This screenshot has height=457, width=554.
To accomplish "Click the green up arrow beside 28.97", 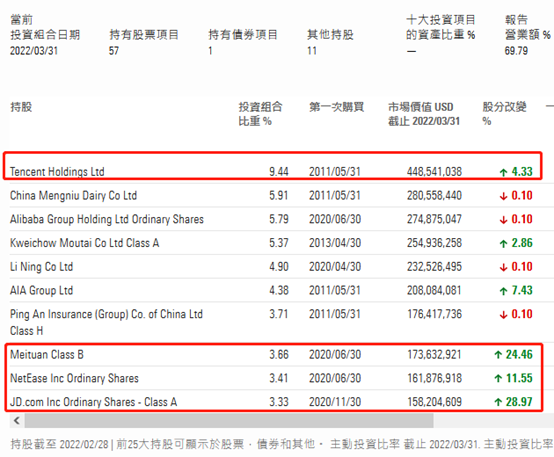I will (x=498, y=402).
